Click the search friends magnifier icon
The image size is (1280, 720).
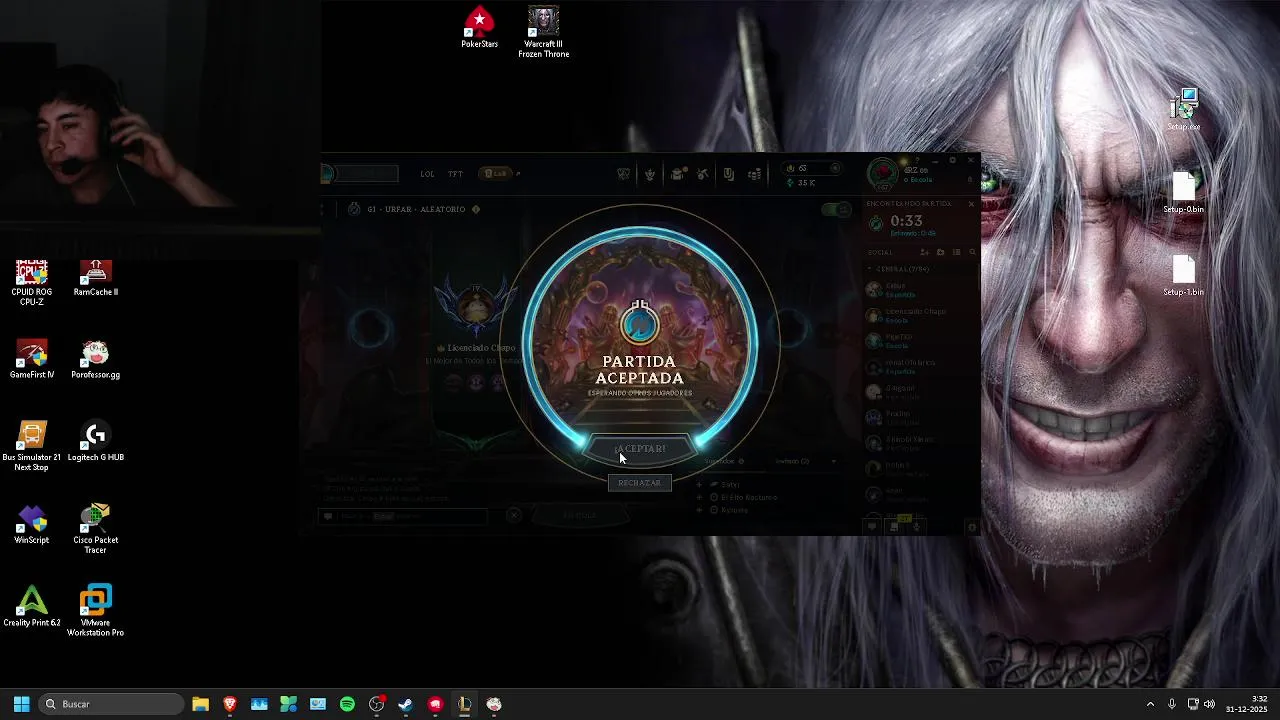coord(972,252)
